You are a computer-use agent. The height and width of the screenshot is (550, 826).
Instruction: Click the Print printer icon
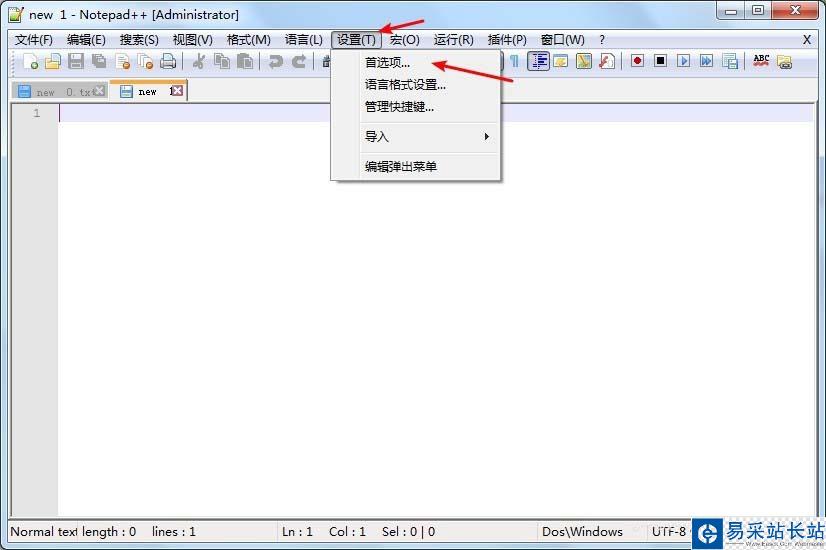168,62
